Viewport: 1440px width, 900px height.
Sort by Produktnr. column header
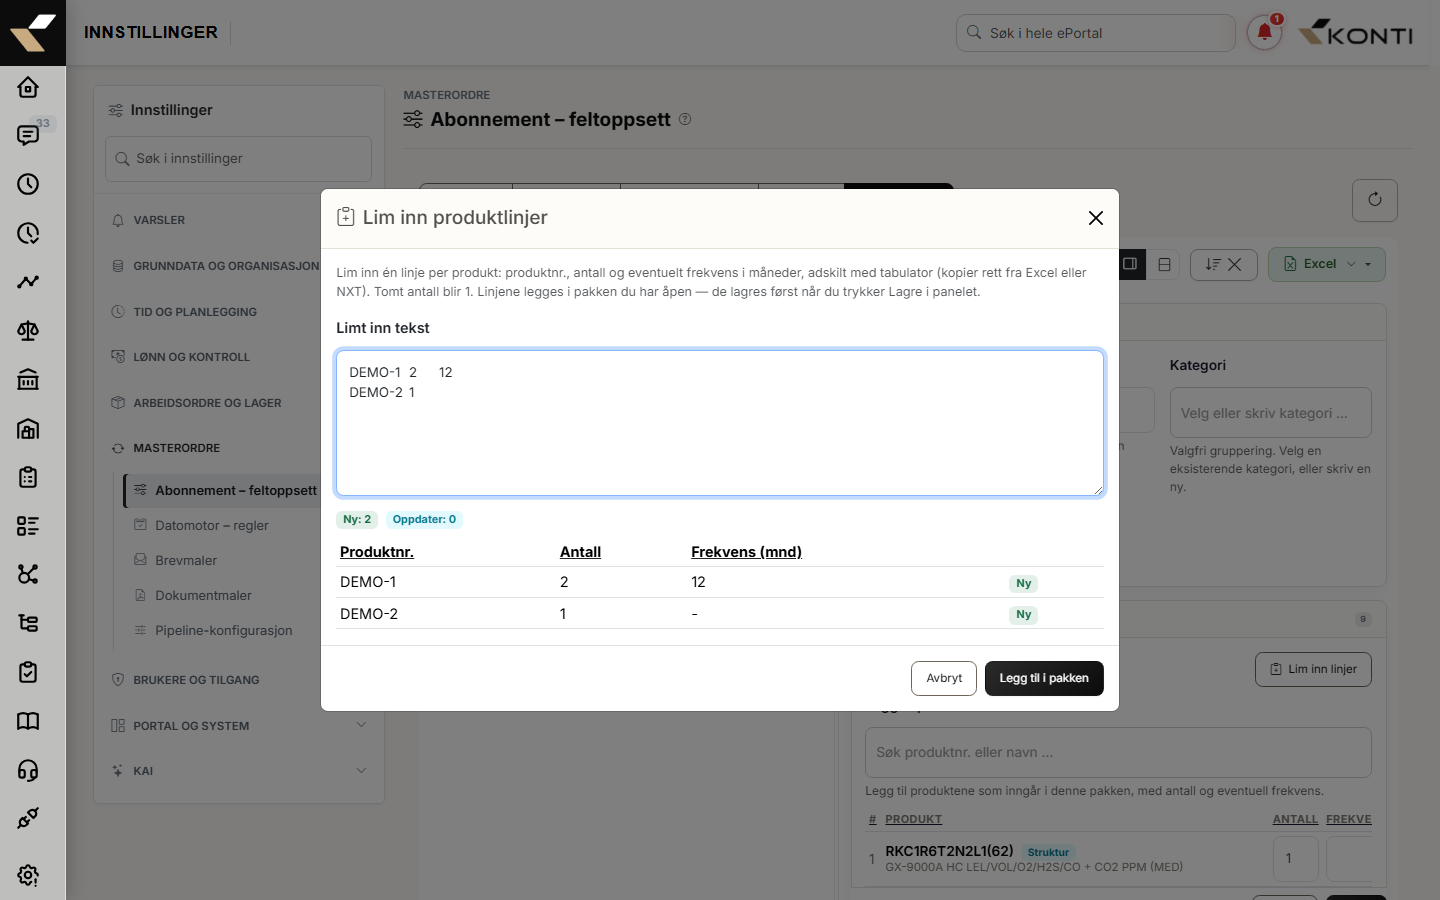pos(377,552)
